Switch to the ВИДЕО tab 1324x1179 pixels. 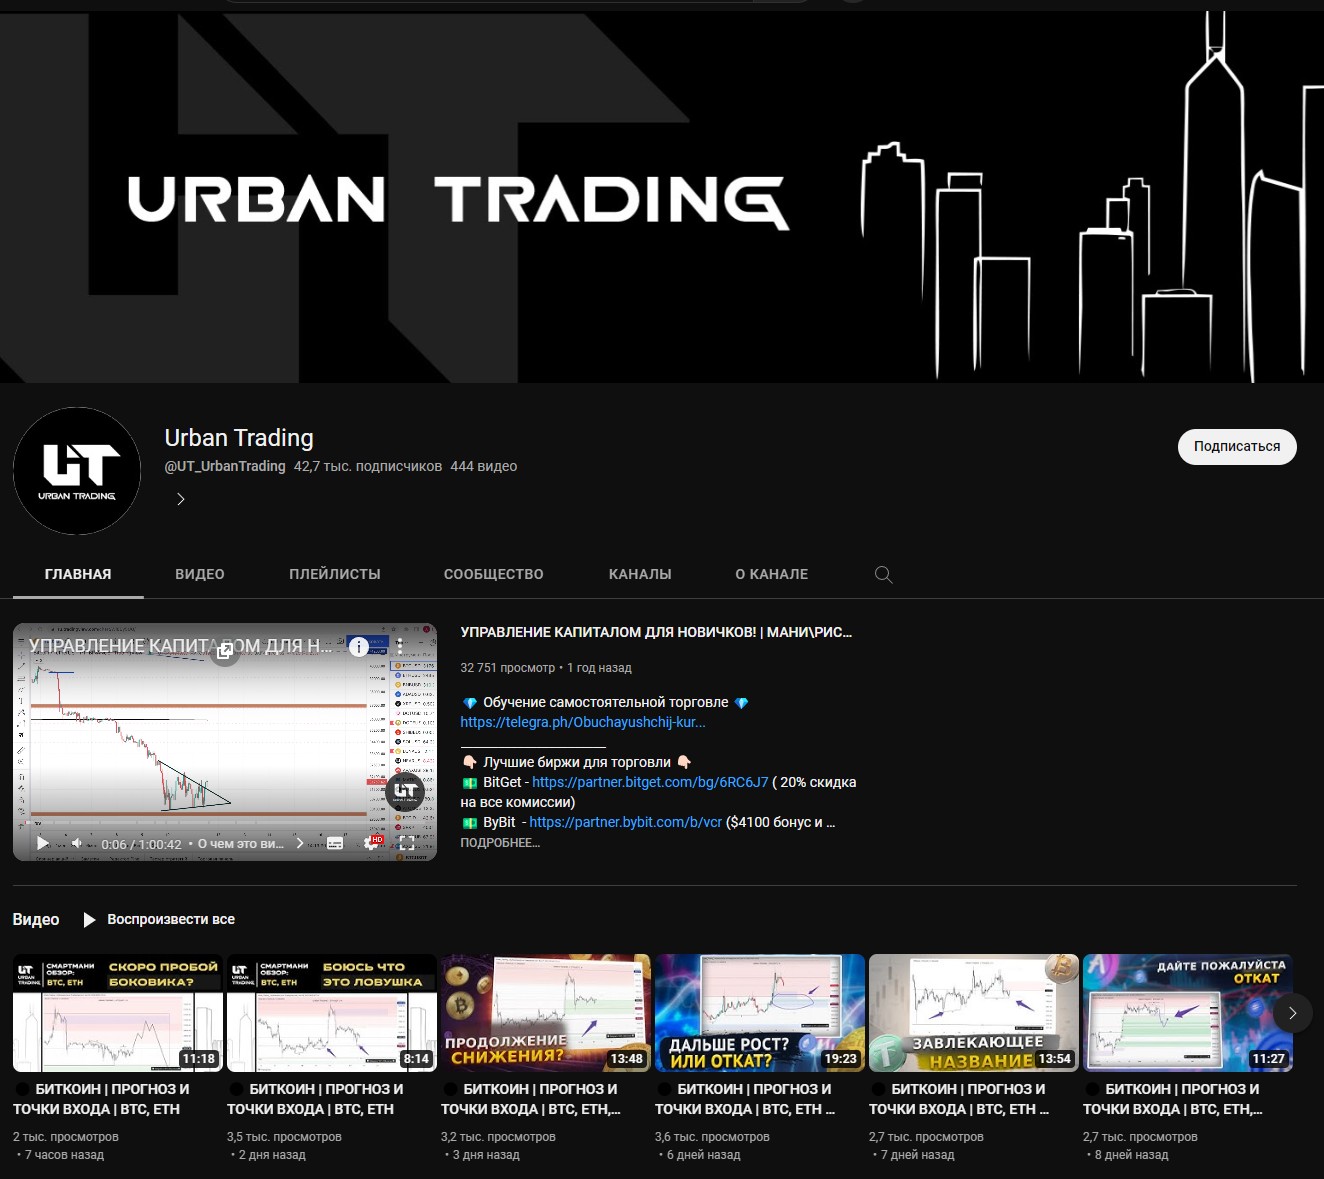200,574
